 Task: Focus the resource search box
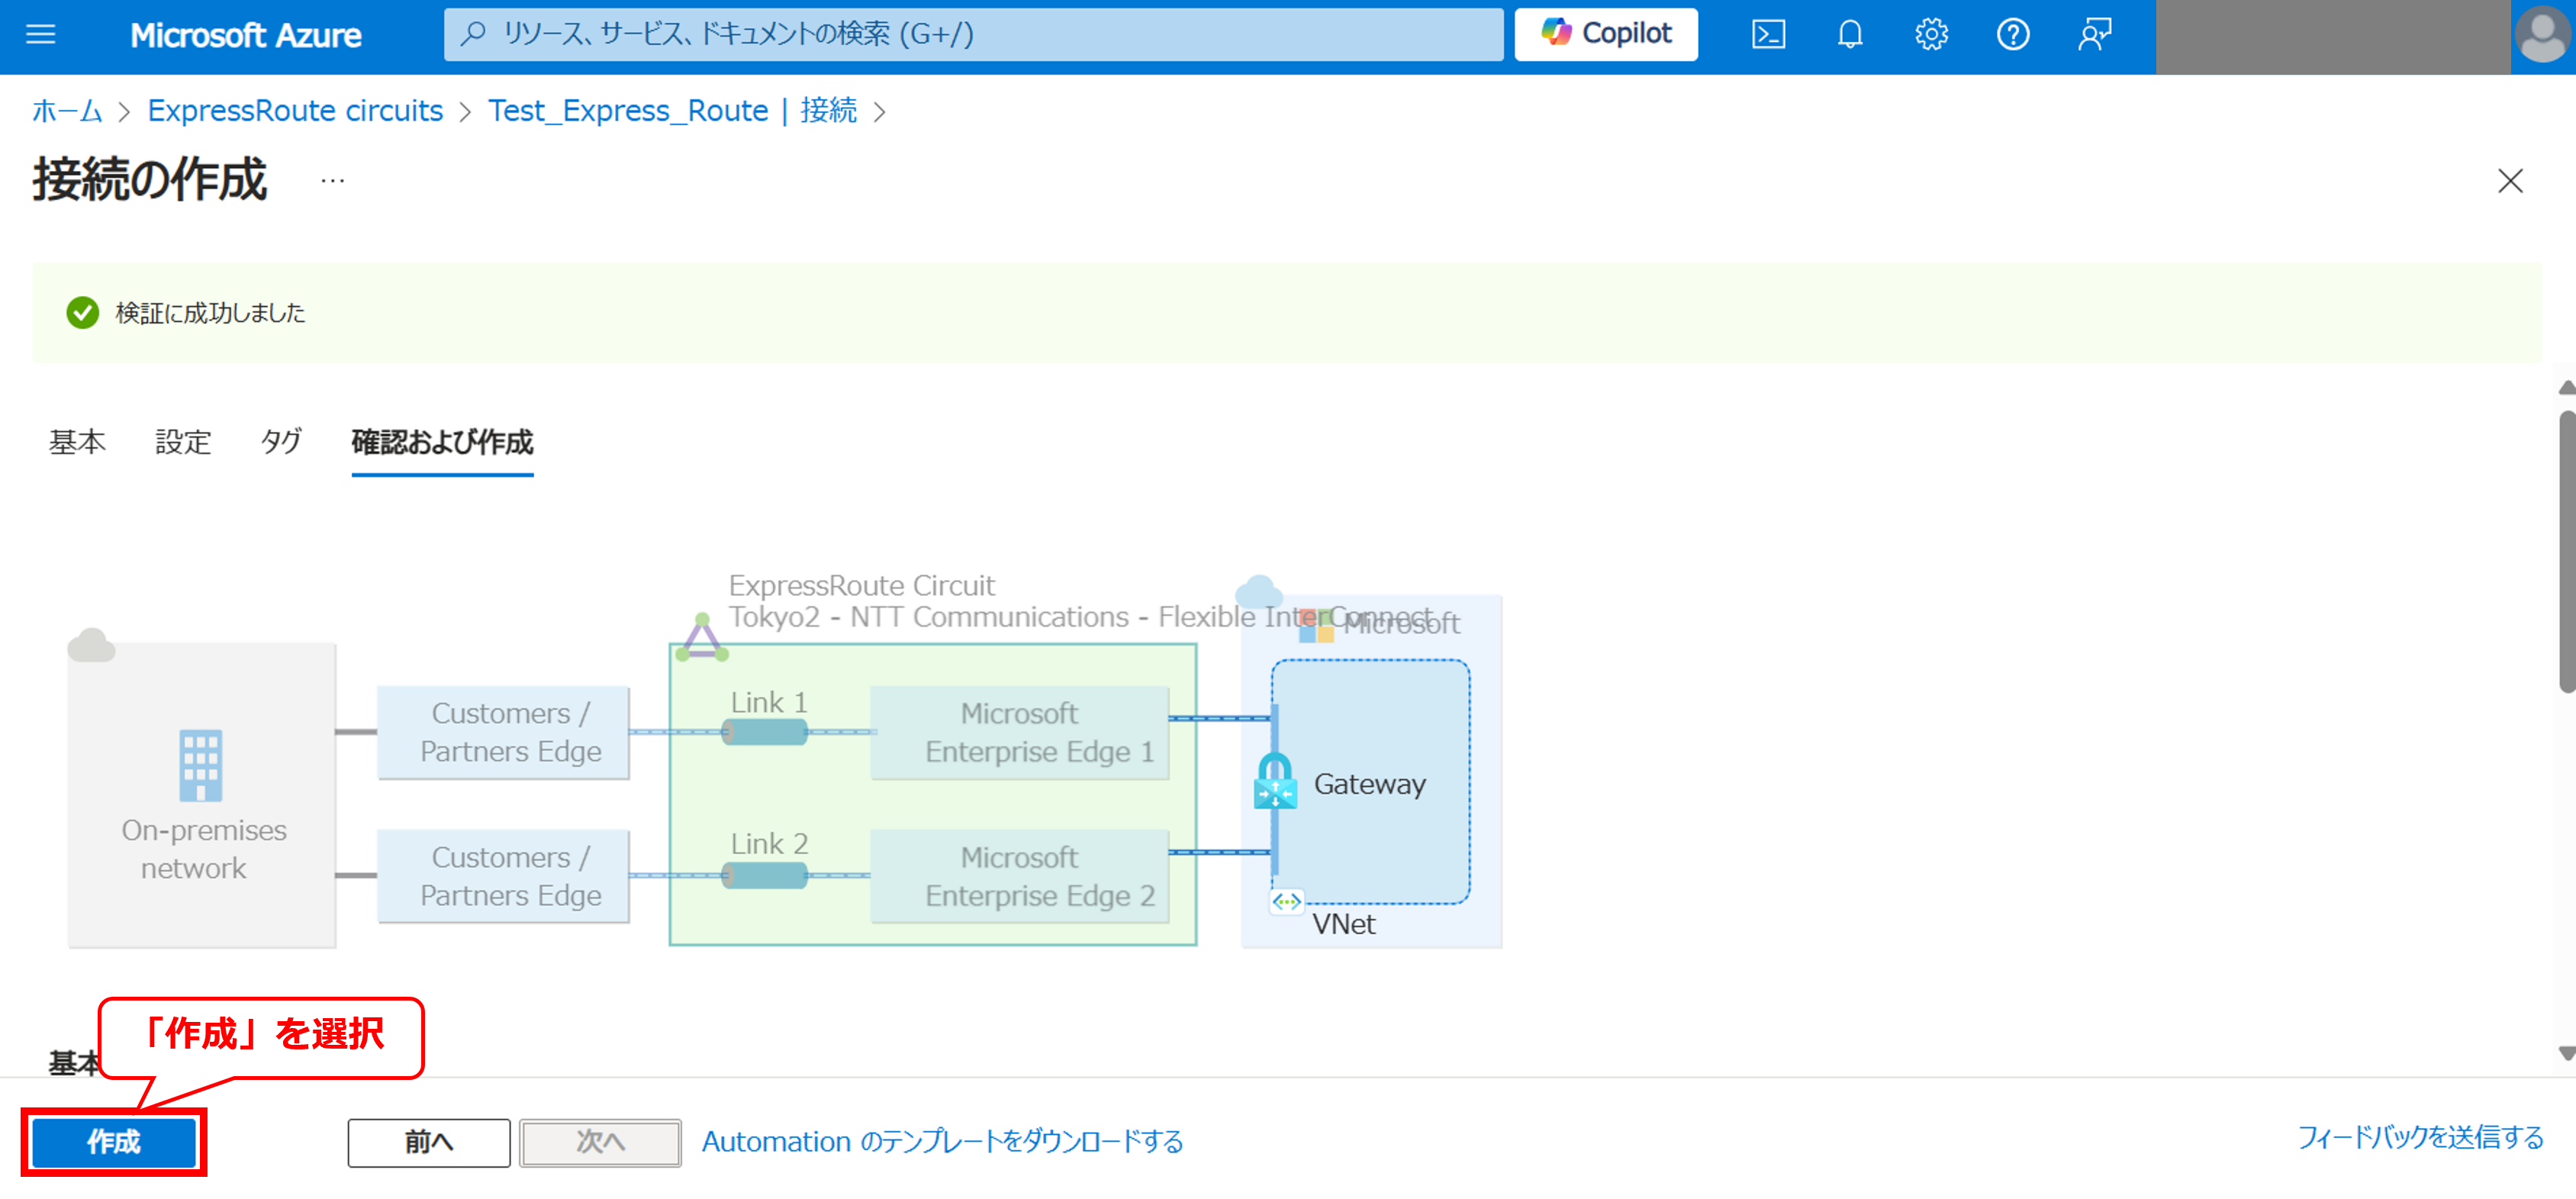pos(972,35)
